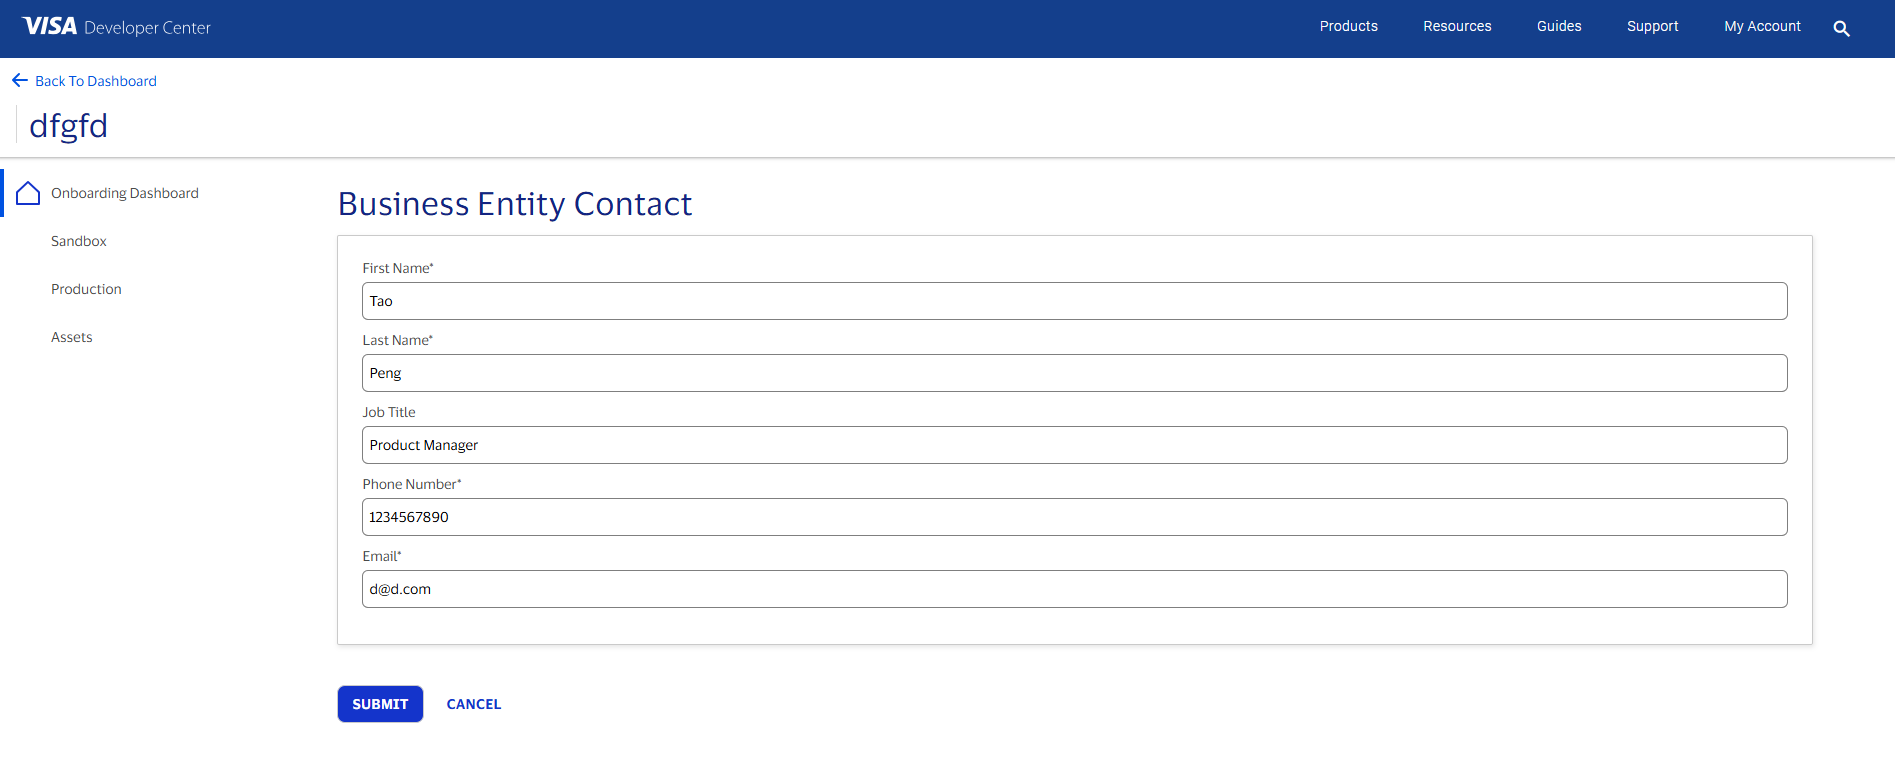This screenshot has width=1895, height=769.
Task: Open the My Account menu
Action: click(x=1762, y=27)
